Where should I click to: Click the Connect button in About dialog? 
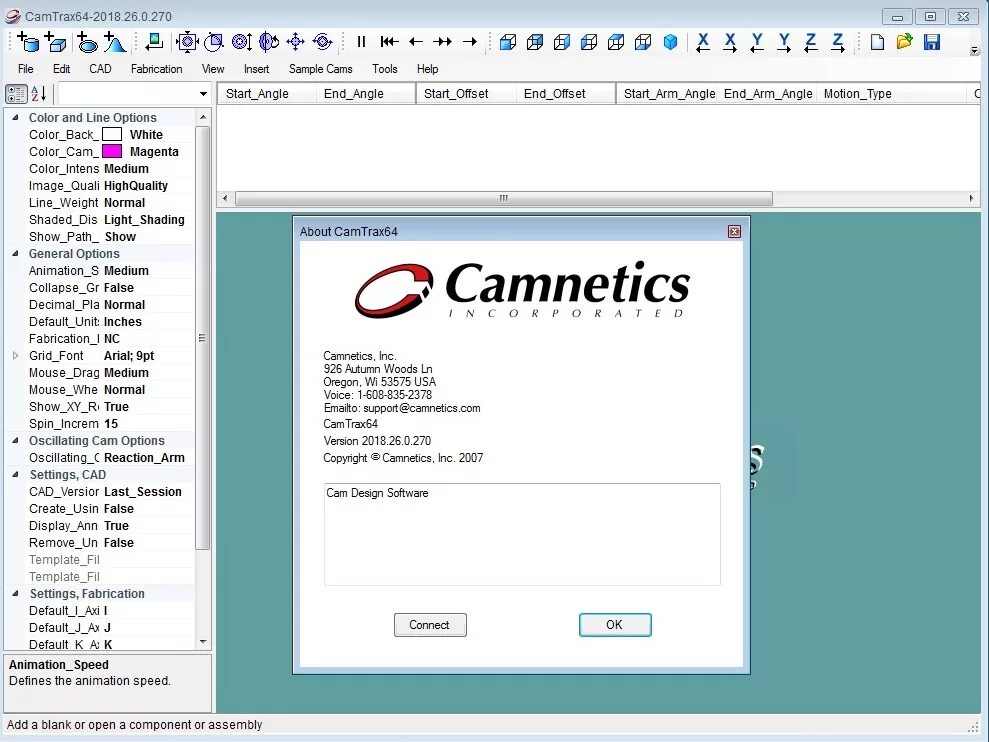pyautogui.click(x=430, y=625)
